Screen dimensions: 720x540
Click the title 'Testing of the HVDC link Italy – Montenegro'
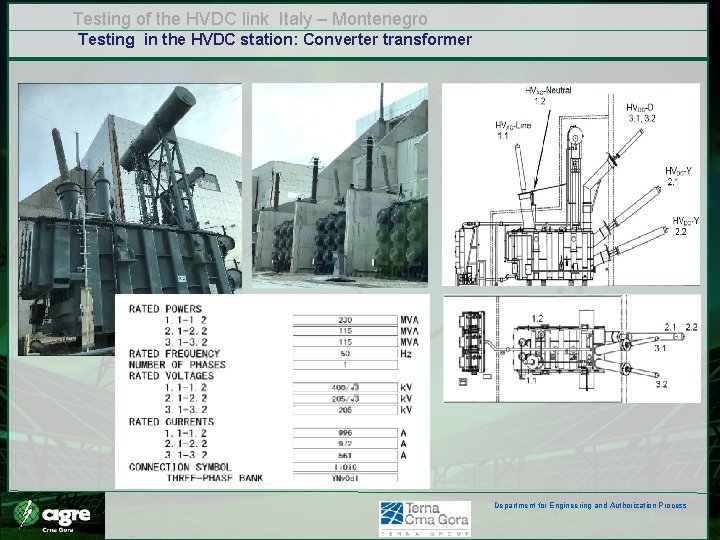click(x=250, y=19)
